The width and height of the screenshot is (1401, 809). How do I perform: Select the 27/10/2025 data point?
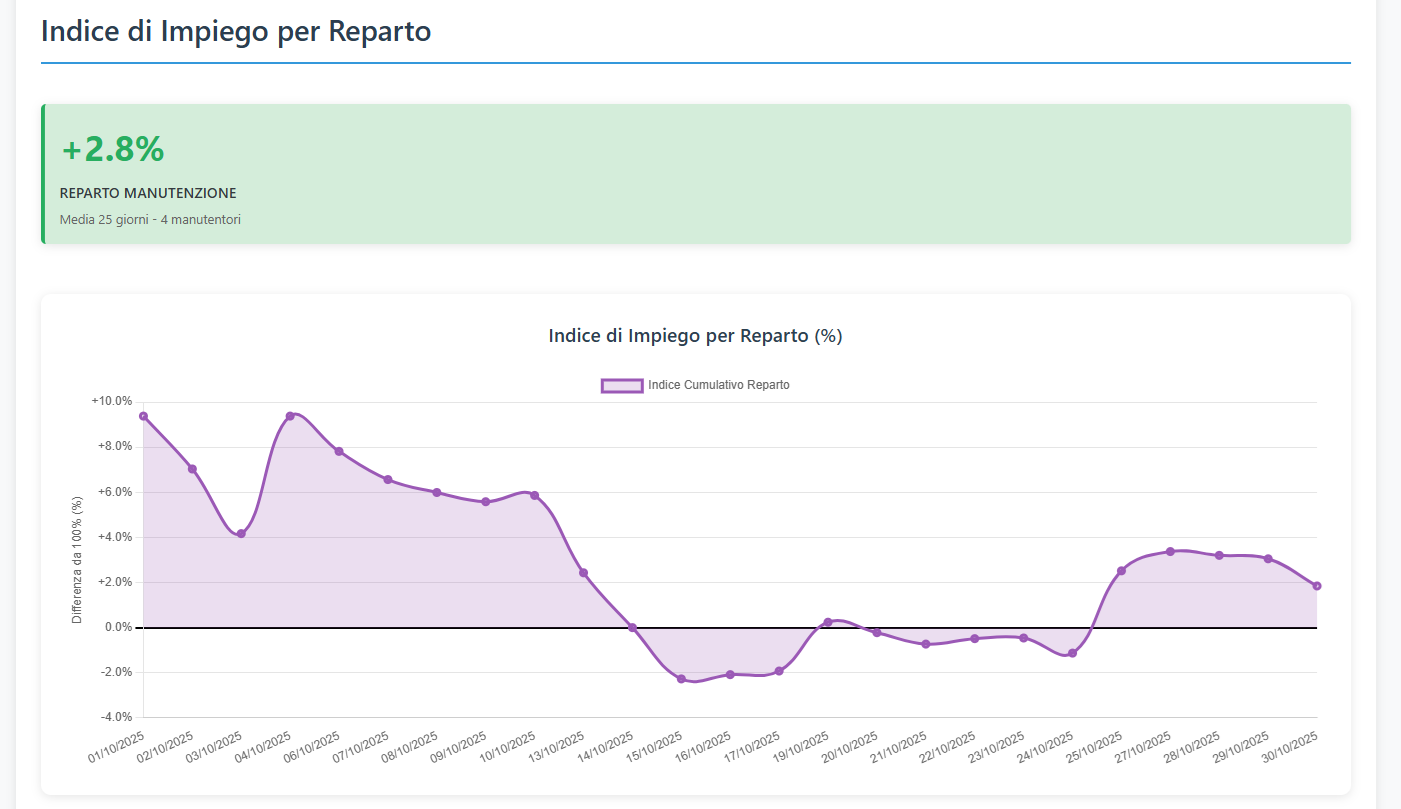(1170, 551)
